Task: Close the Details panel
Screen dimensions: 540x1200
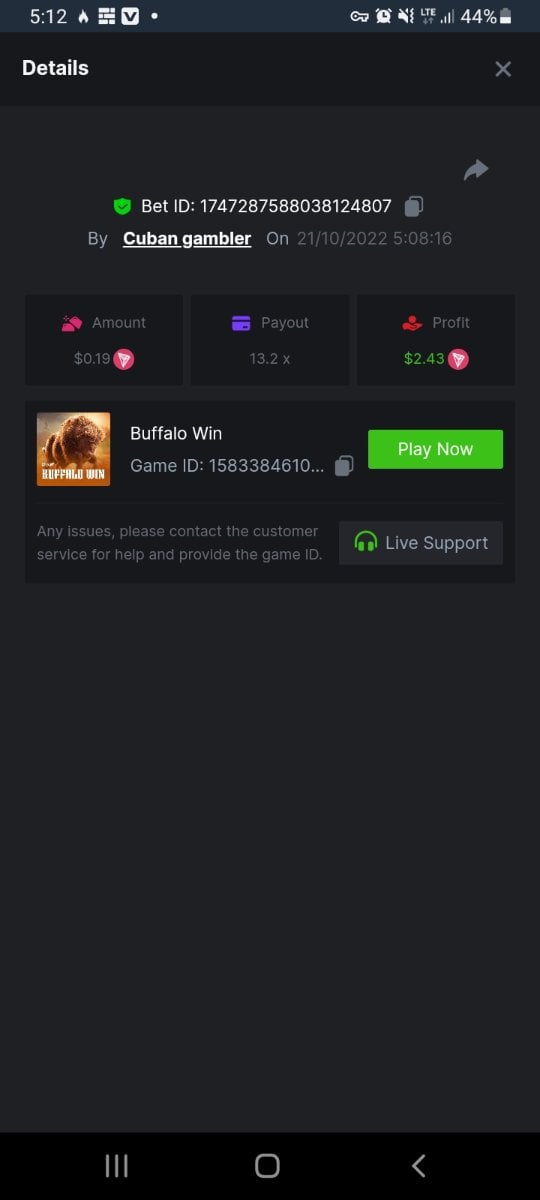Action: click(x=503, y=69)
